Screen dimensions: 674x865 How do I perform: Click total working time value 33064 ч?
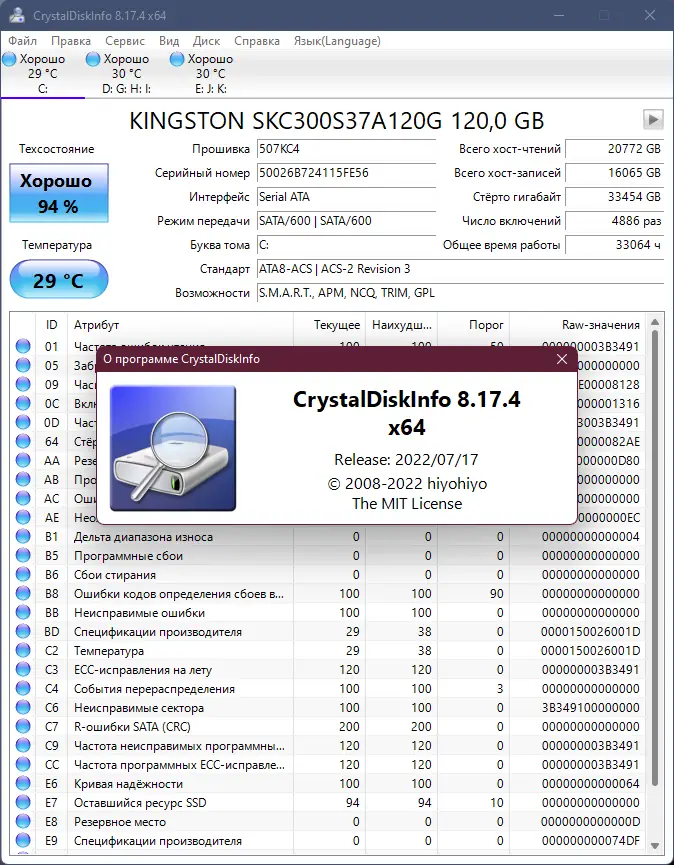click(x=614, y=244)
